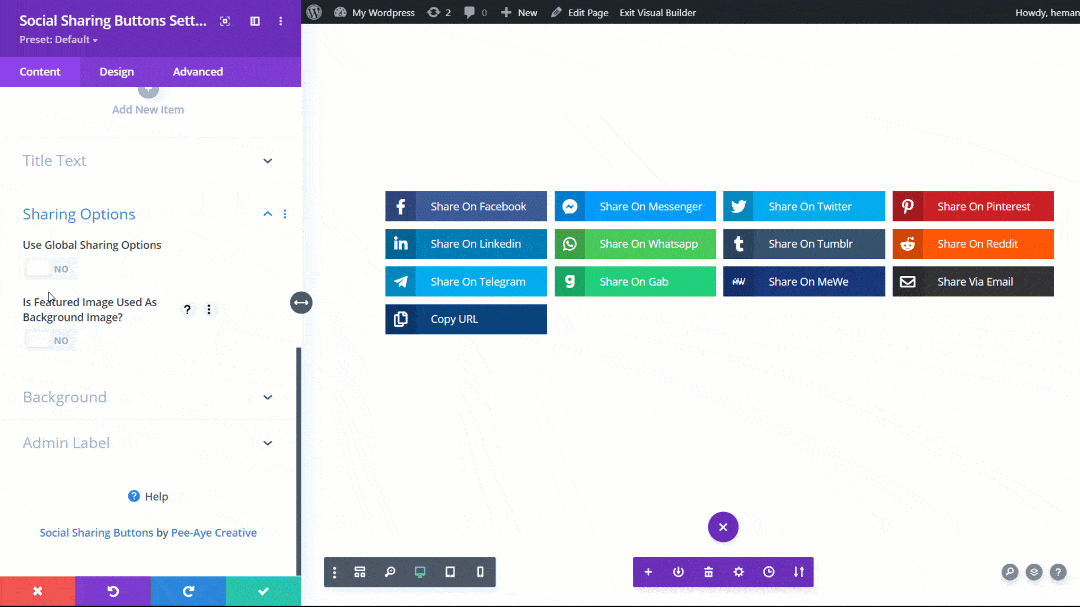Open editing history clock icon
1080x607 pixels.
pos(769,572)
